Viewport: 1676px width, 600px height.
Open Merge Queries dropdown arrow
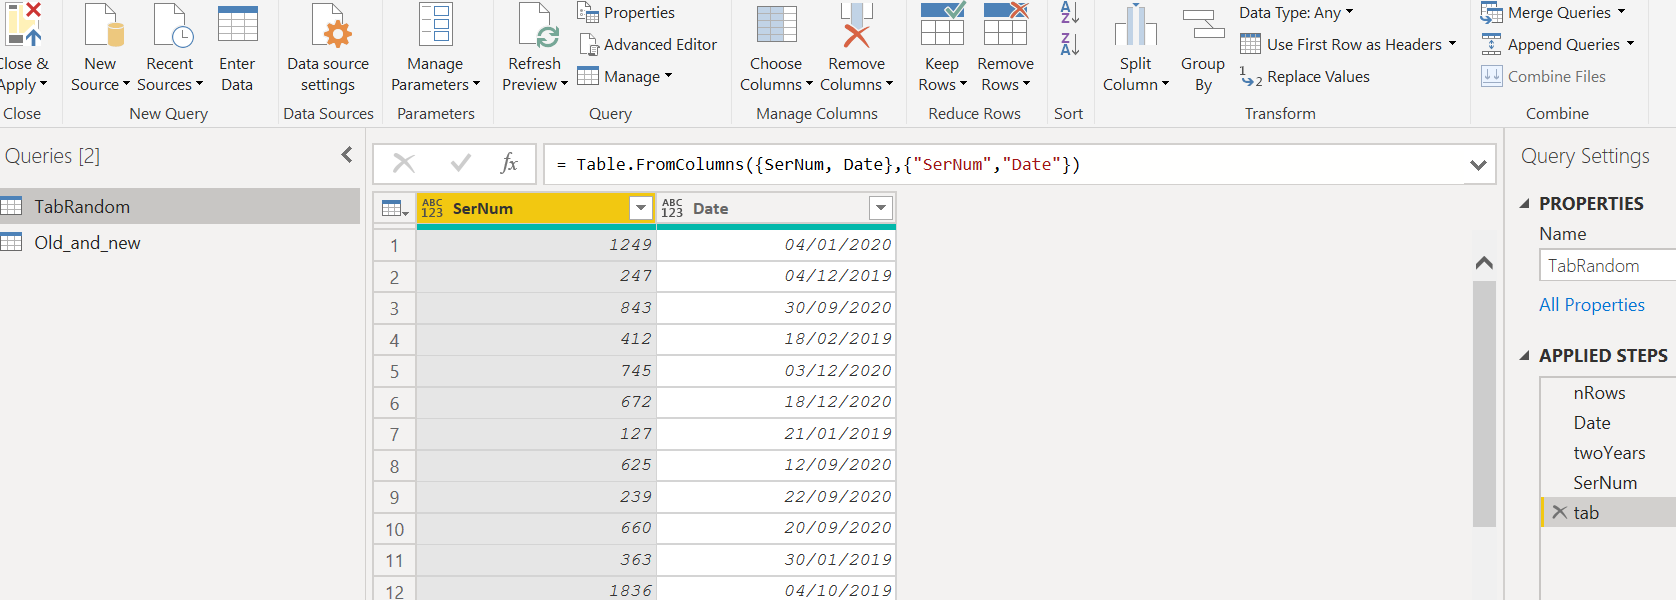coord(1621,12)
